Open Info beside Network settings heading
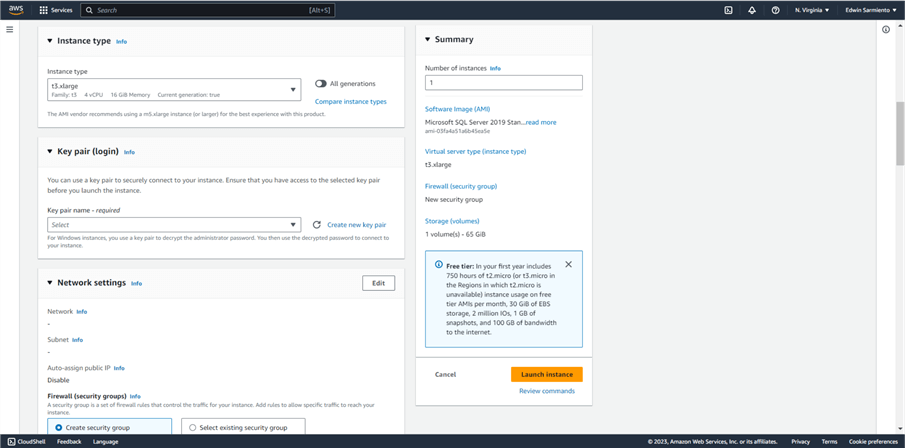The width and height of the screenshot is (905, 448). [x=136, y=283]
